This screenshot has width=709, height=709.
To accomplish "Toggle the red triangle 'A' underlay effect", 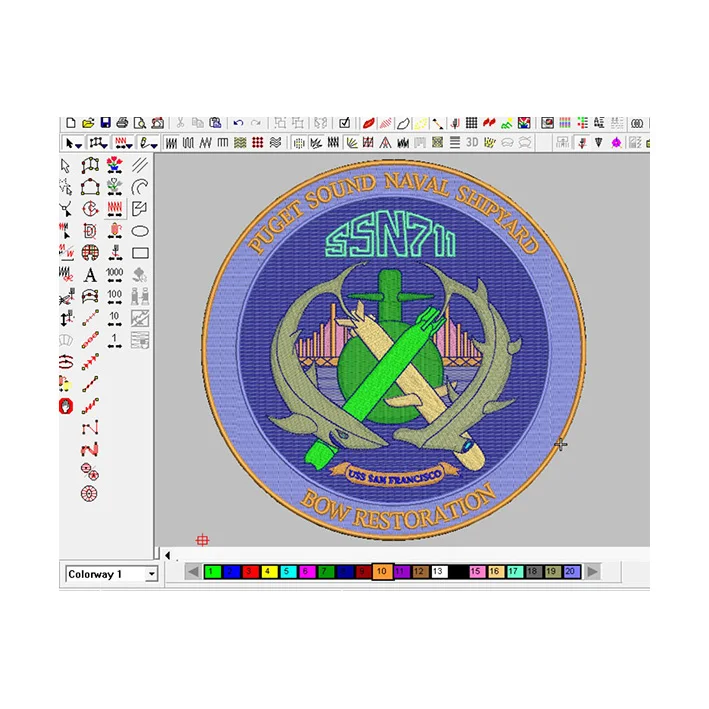I will point(385,143).
